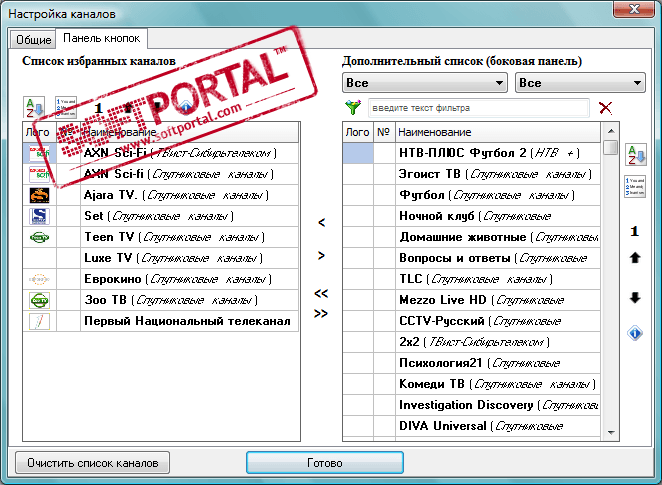Click scrollbar down arrow in side list
Viewport: 662px width, 485px height.
(610, 433)
